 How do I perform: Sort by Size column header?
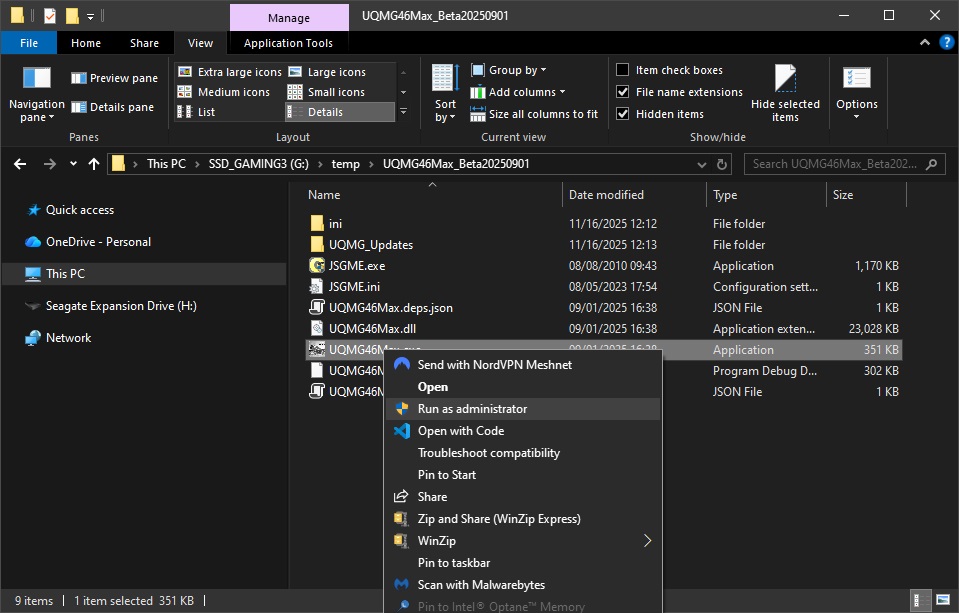click(866, 195)
